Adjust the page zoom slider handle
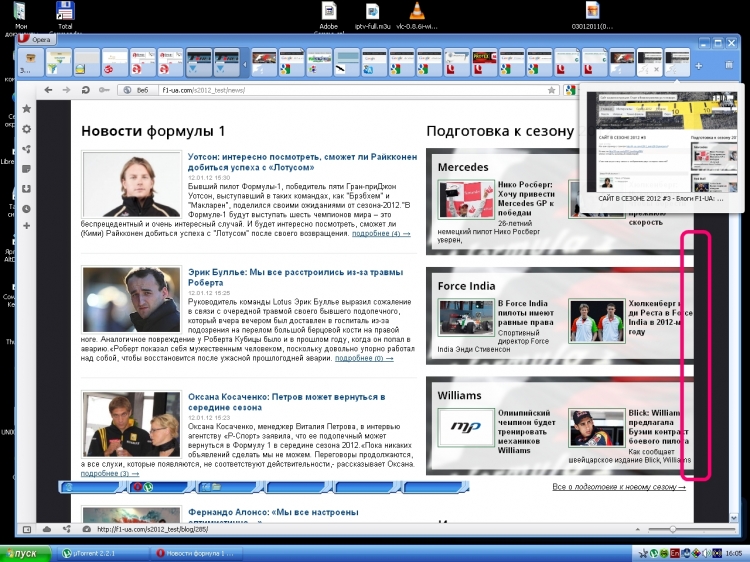The width and height of the screenshot is (750, 562). tap(673, 529)
